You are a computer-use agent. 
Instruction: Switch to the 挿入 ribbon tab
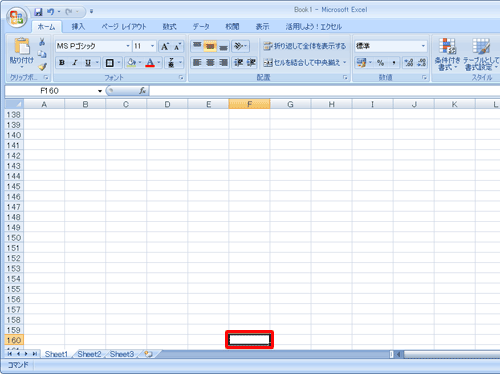point(78,27)
